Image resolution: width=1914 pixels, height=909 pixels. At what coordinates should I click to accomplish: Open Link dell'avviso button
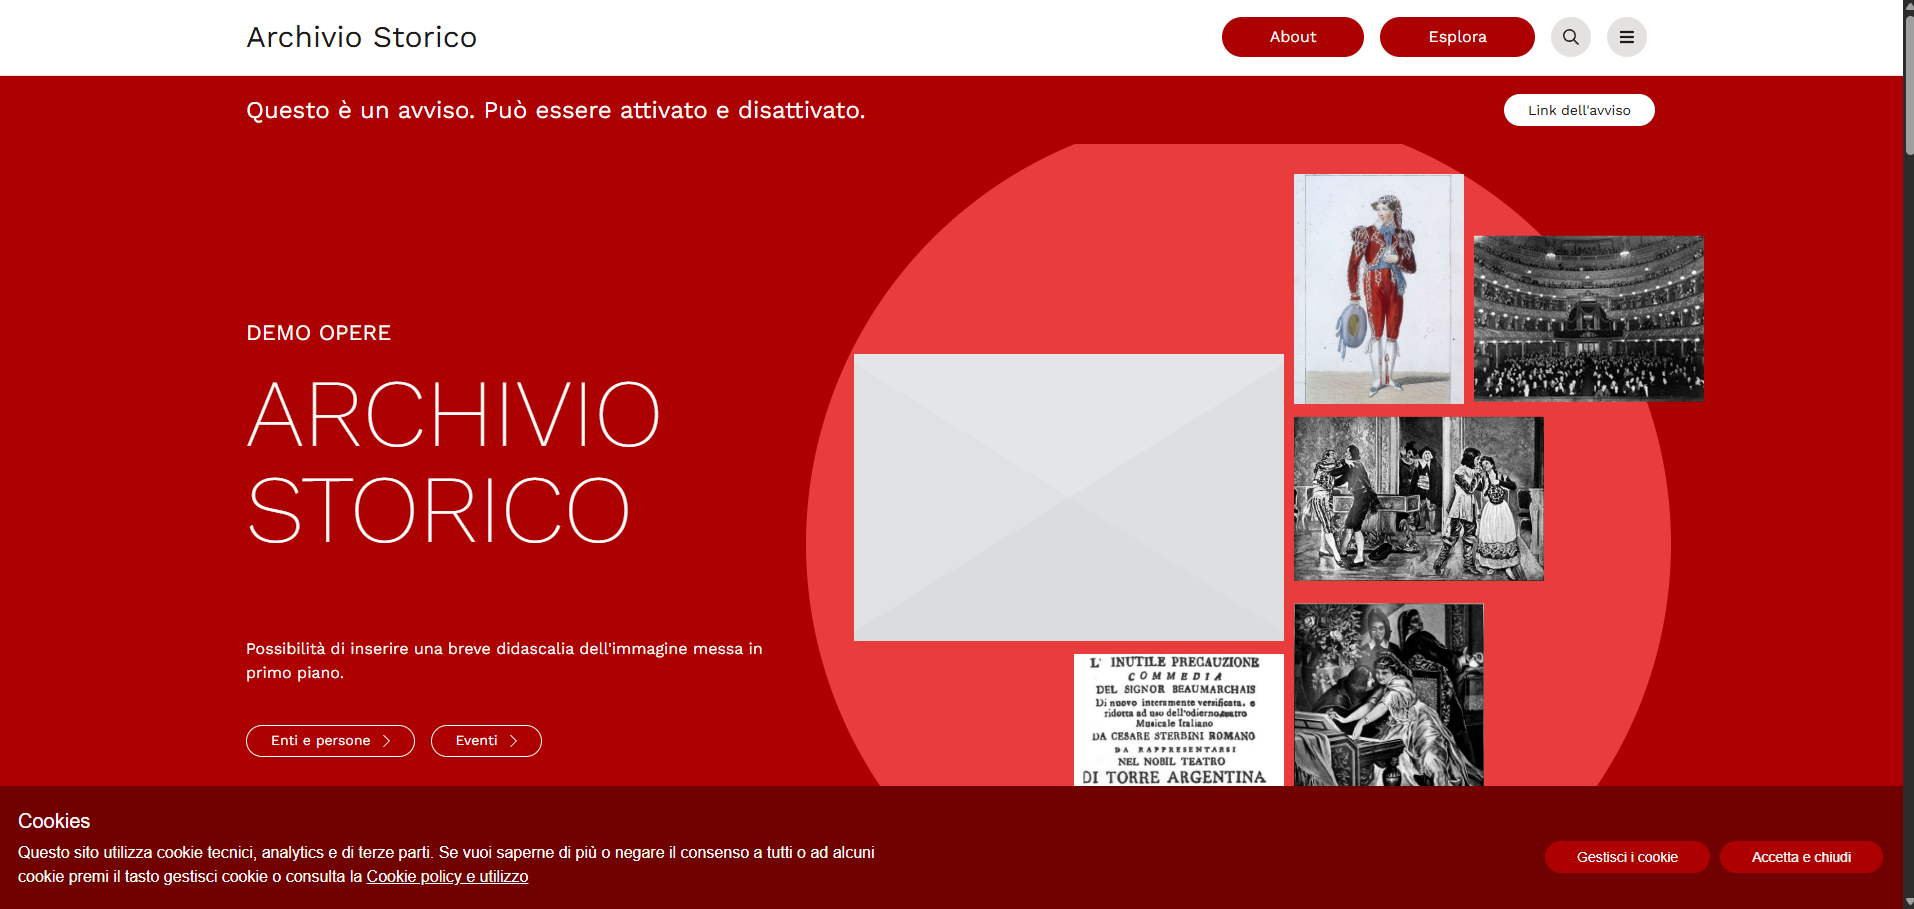pos(1579,110)
